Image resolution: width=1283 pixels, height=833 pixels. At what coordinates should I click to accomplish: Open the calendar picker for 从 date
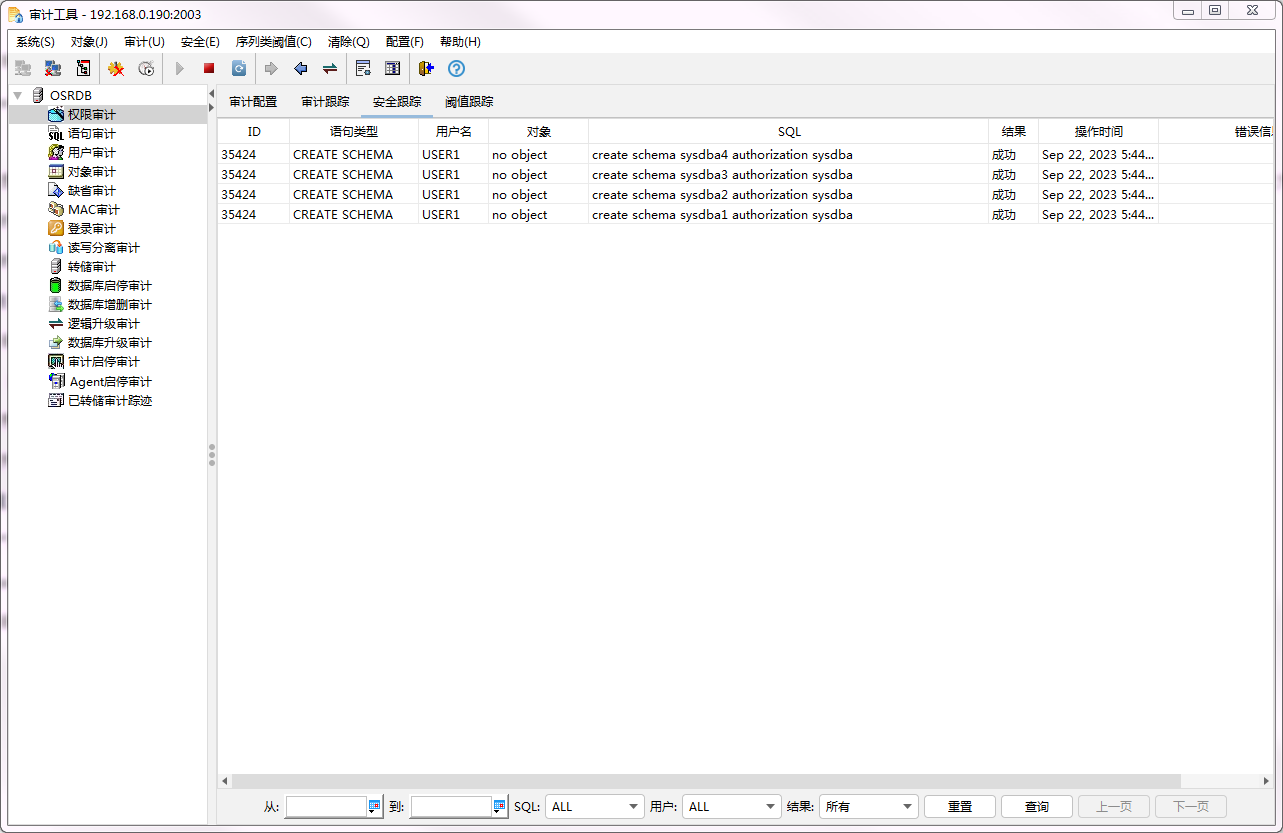pyautogui.click(x=375, y=806)
